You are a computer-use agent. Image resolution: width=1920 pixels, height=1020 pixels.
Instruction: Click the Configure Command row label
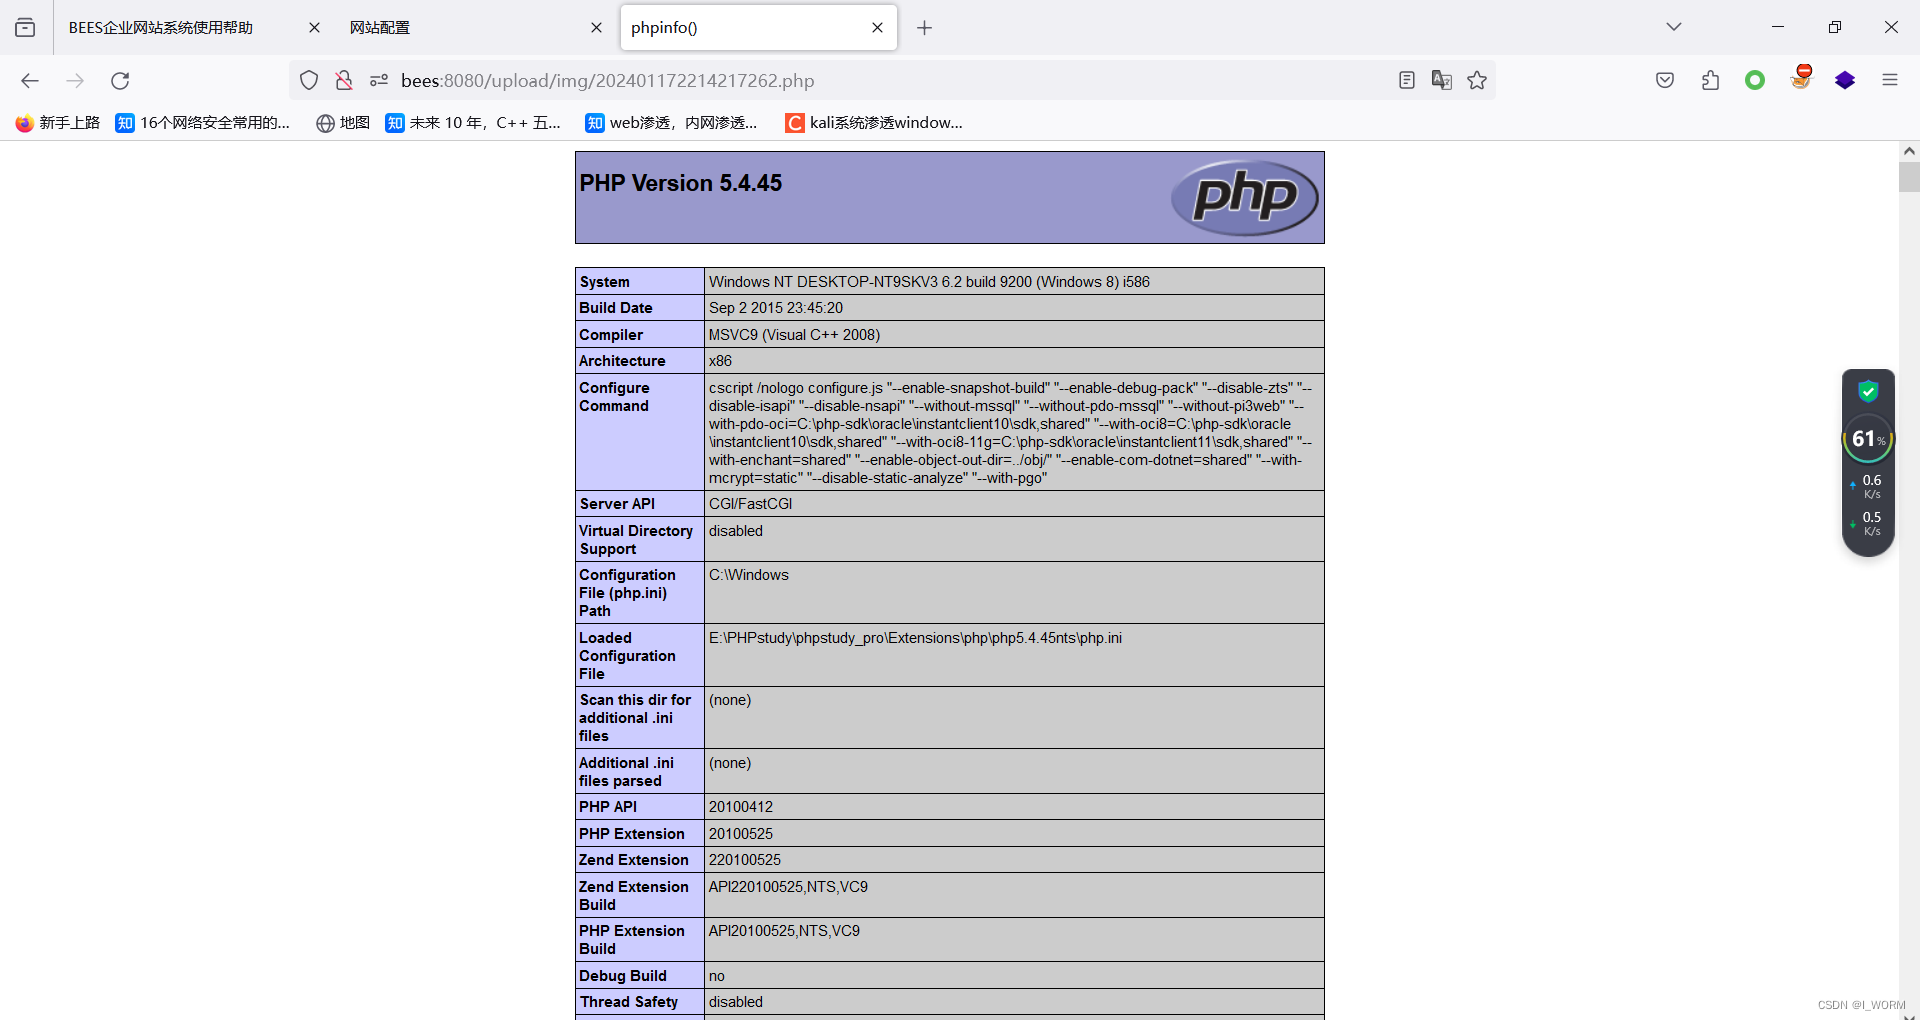614,397
